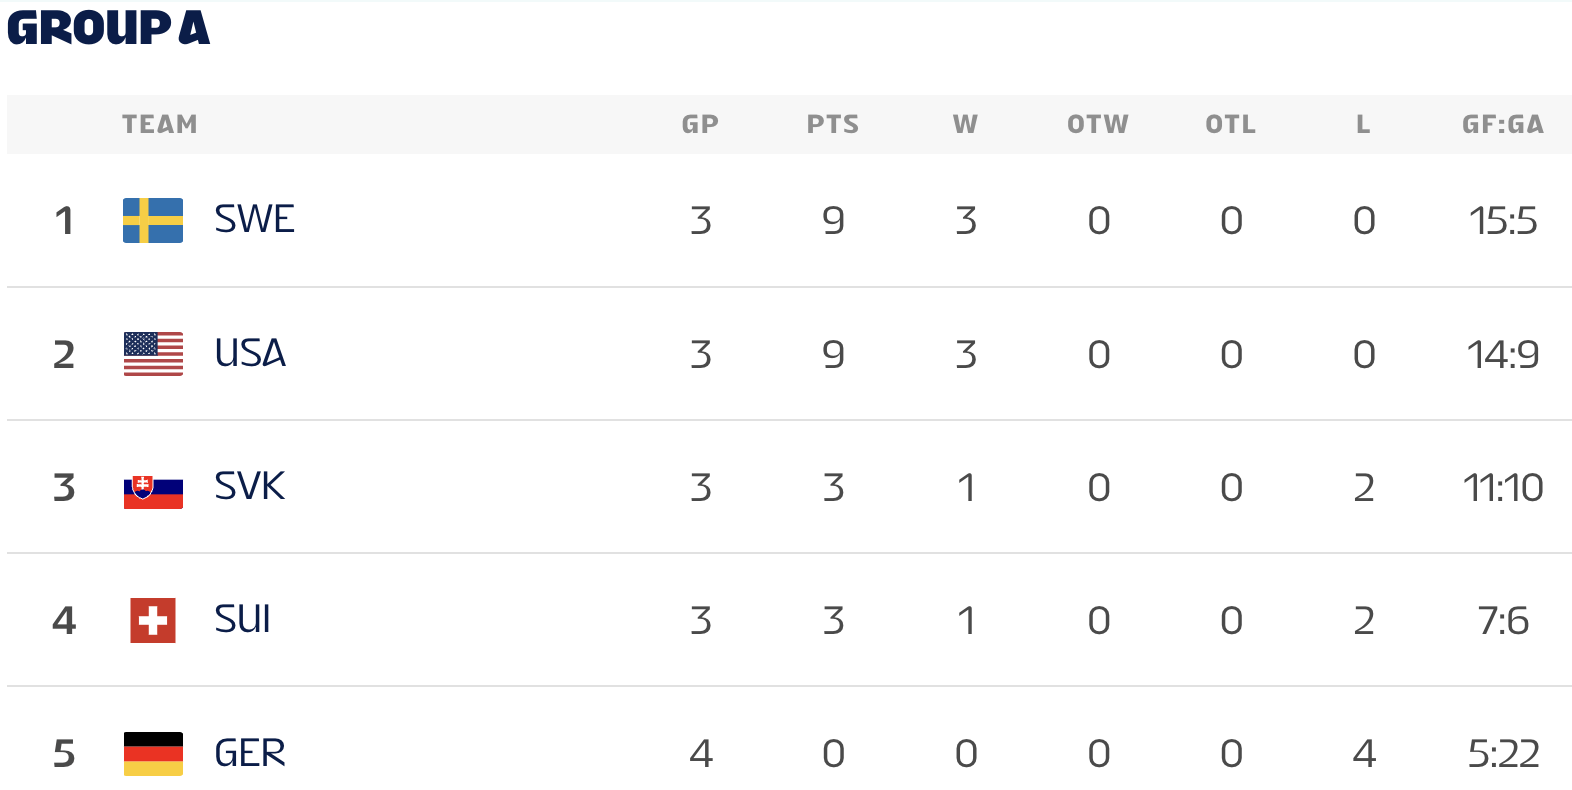Sort by the GP column header
This screenshot has height=790, width=1572.
(700, 125)
